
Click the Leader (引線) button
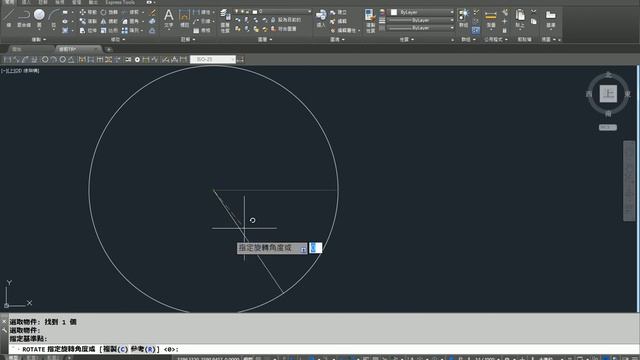[202, 21]
